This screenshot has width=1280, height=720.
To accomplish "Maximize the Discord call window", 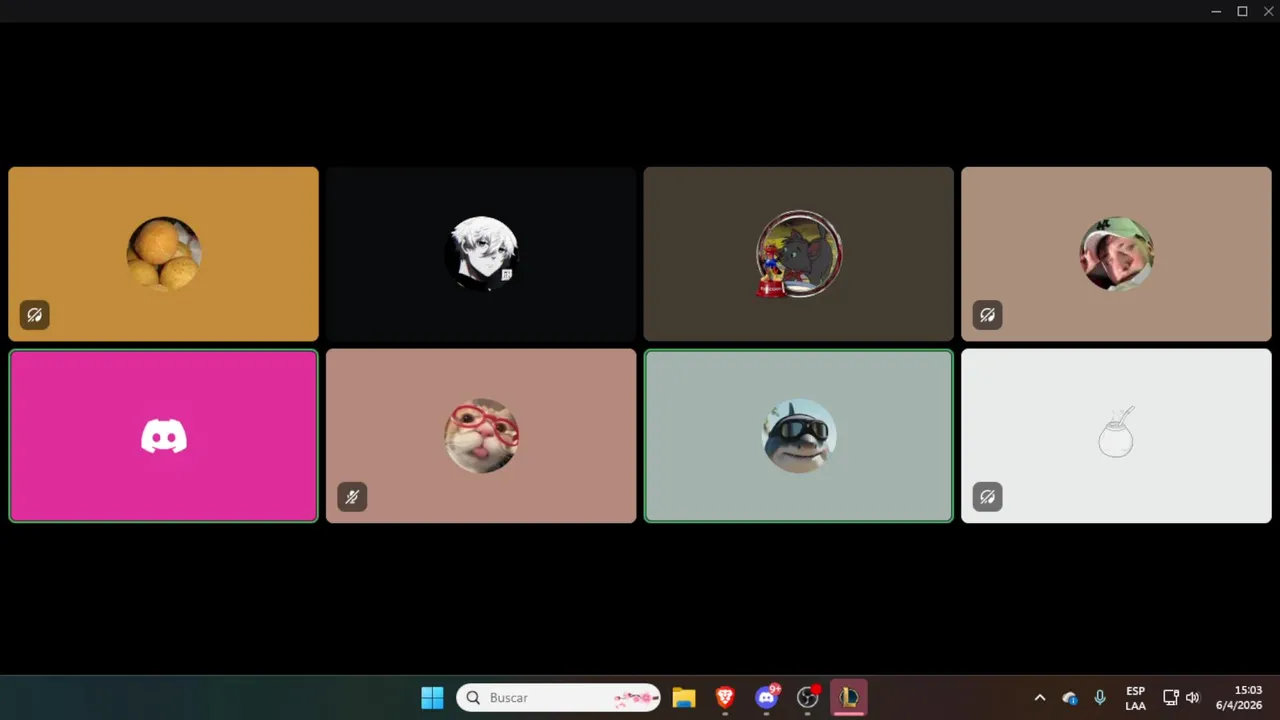I will [x=1242, y=11].
